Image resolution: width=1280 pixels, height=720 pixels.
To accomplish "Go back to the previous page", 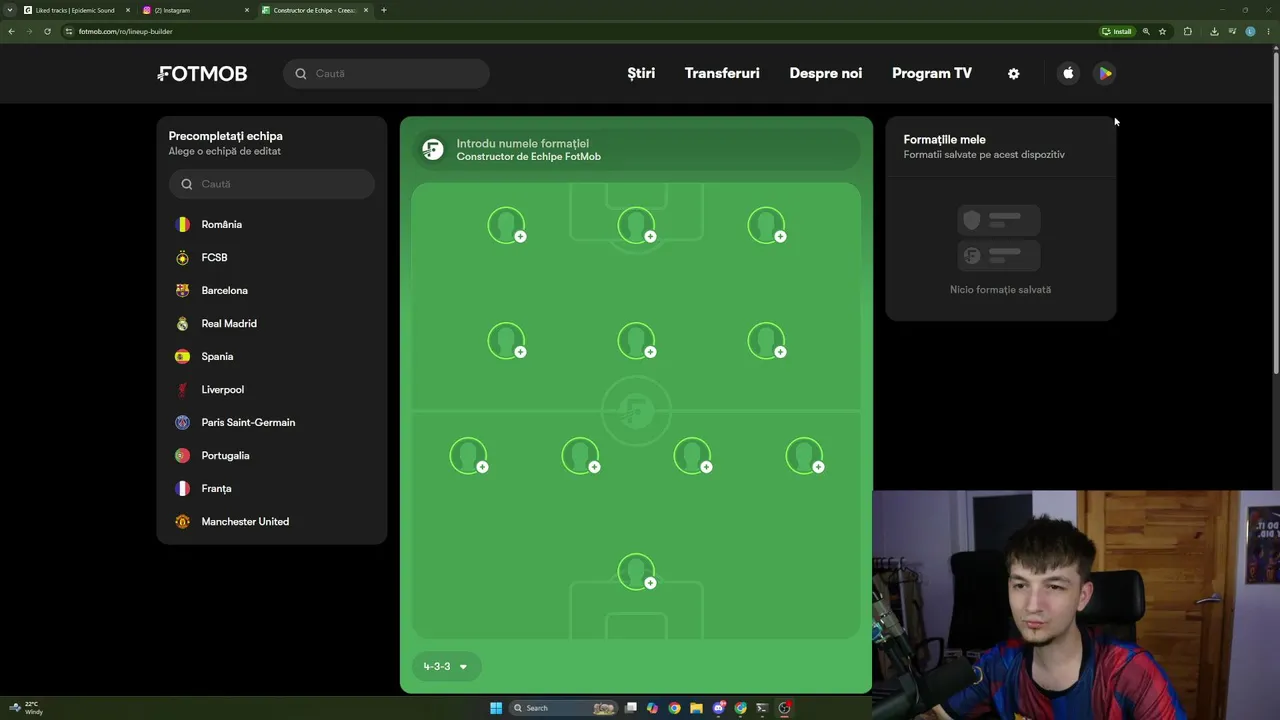I will (11, 31).
